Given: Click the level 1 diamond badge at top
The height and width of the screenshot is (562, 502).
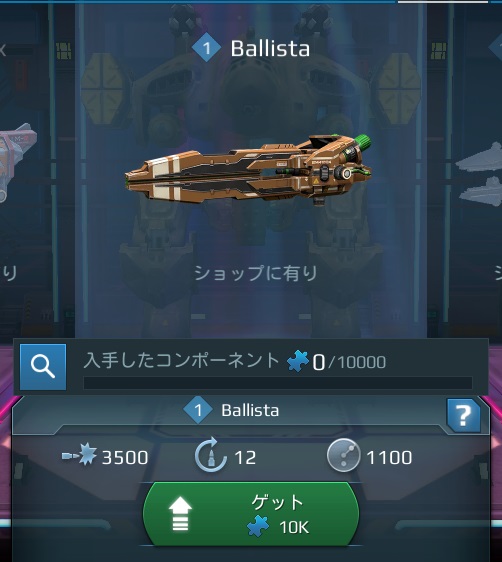Looking at the screenshot, I should point(206,48).
